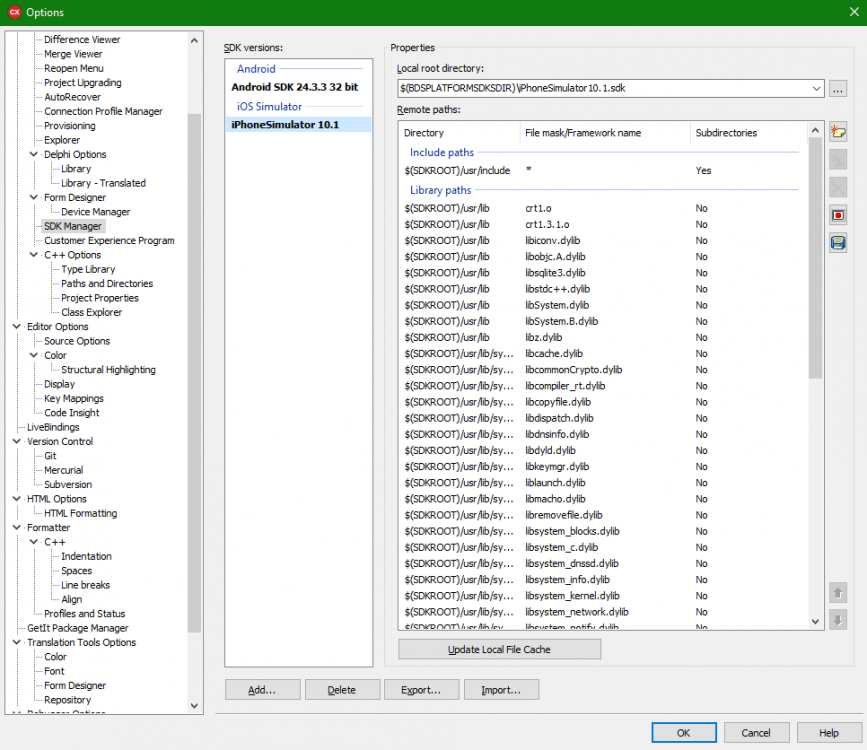Collapse the Editor Options tree node
This screenshot has height=750, width=867.
pos(17,327)
